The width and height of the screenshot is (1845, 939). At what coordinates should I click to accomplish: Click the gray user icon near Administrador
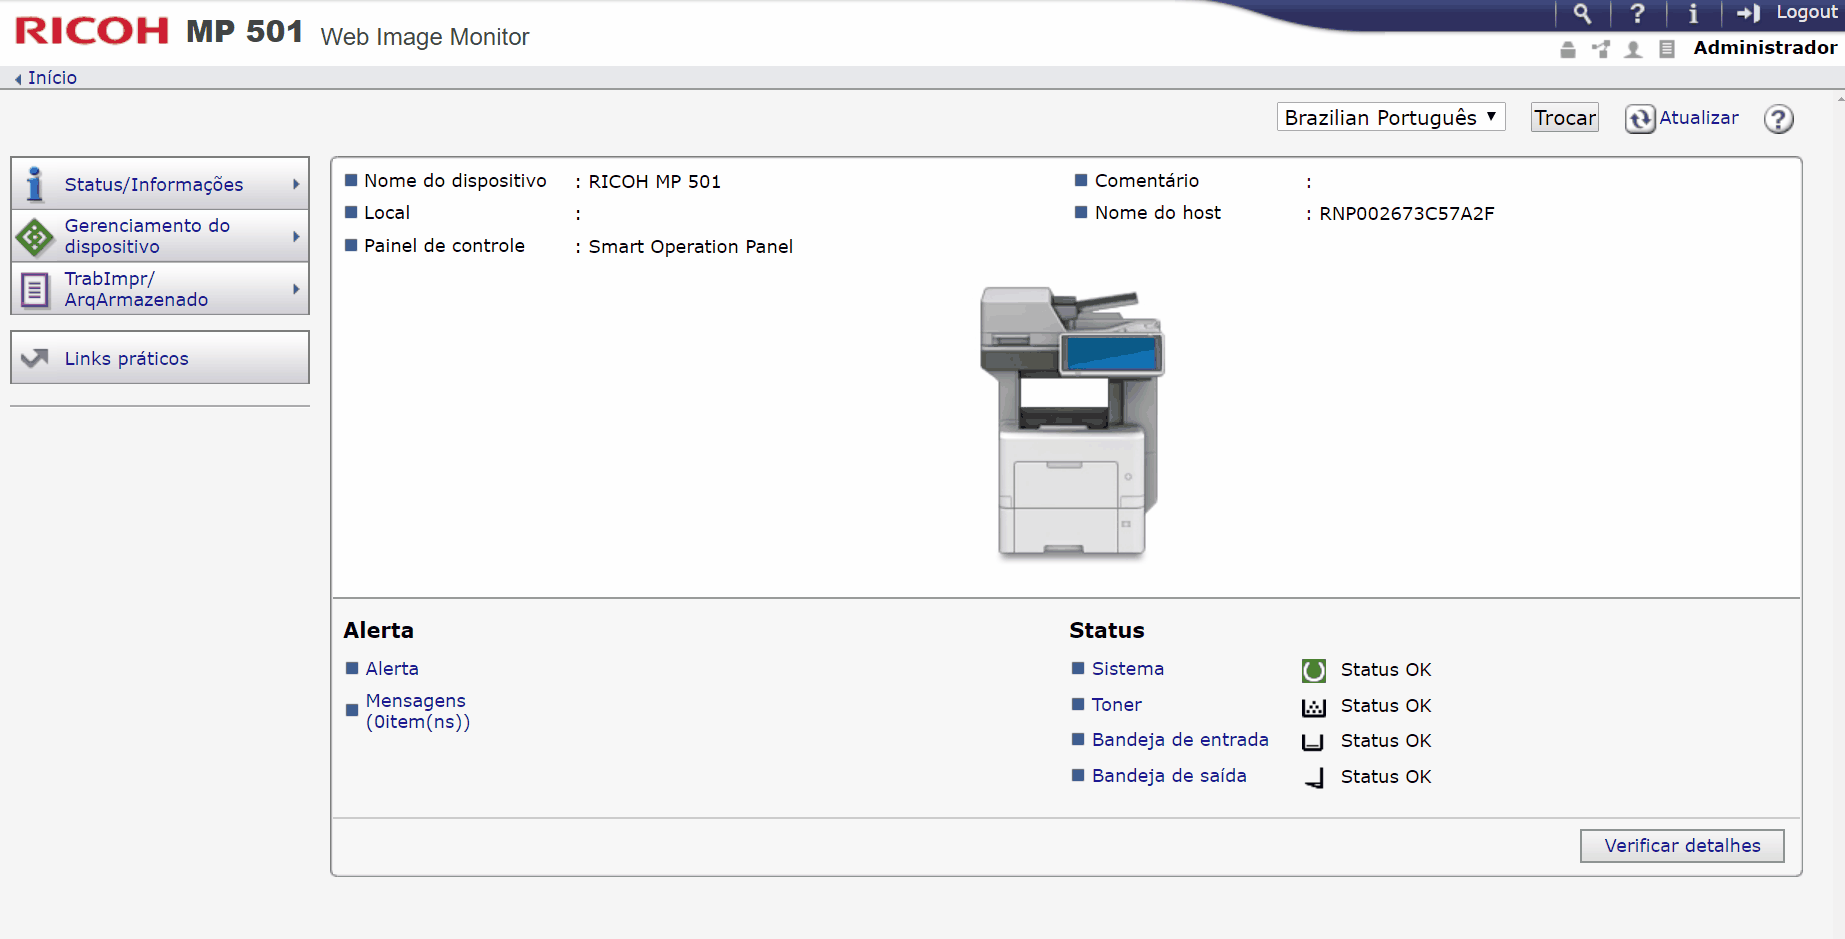(1633, 49)
